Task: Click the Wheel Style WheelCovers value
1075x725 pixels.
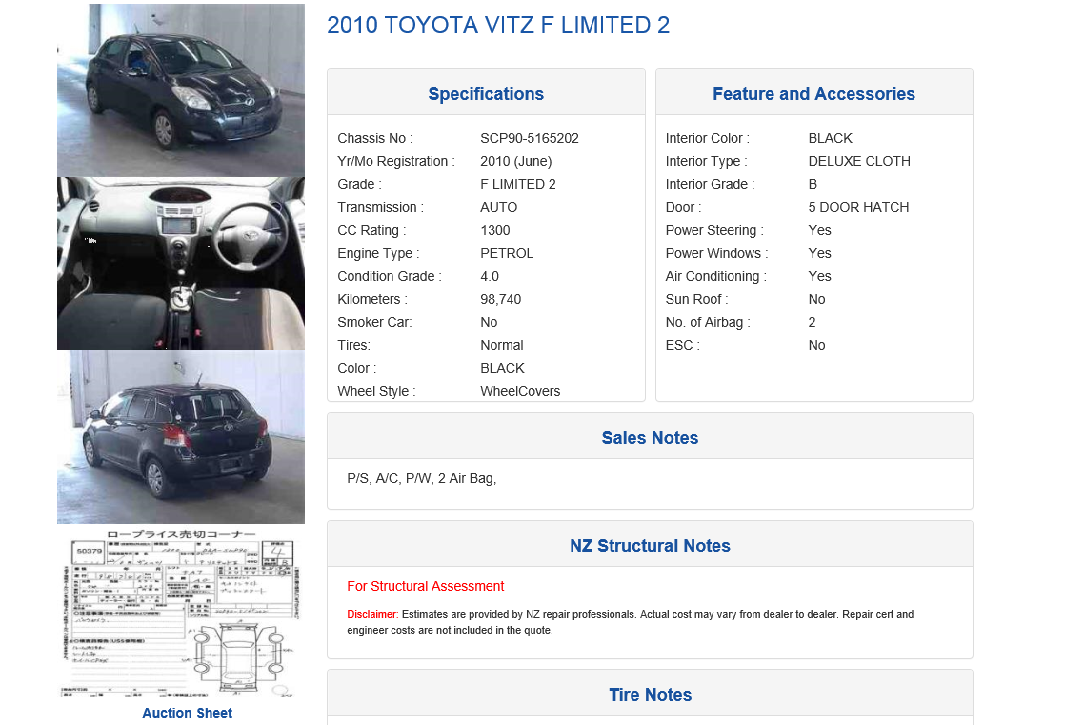Action: click(520, 392)
